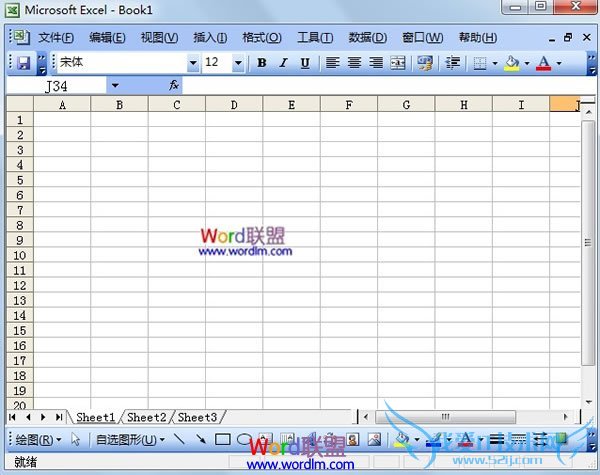The width and height of the screenshot is (600, 475).
Task: Click the Excel workbook icon in menu bar
Action: click(21, 37)
